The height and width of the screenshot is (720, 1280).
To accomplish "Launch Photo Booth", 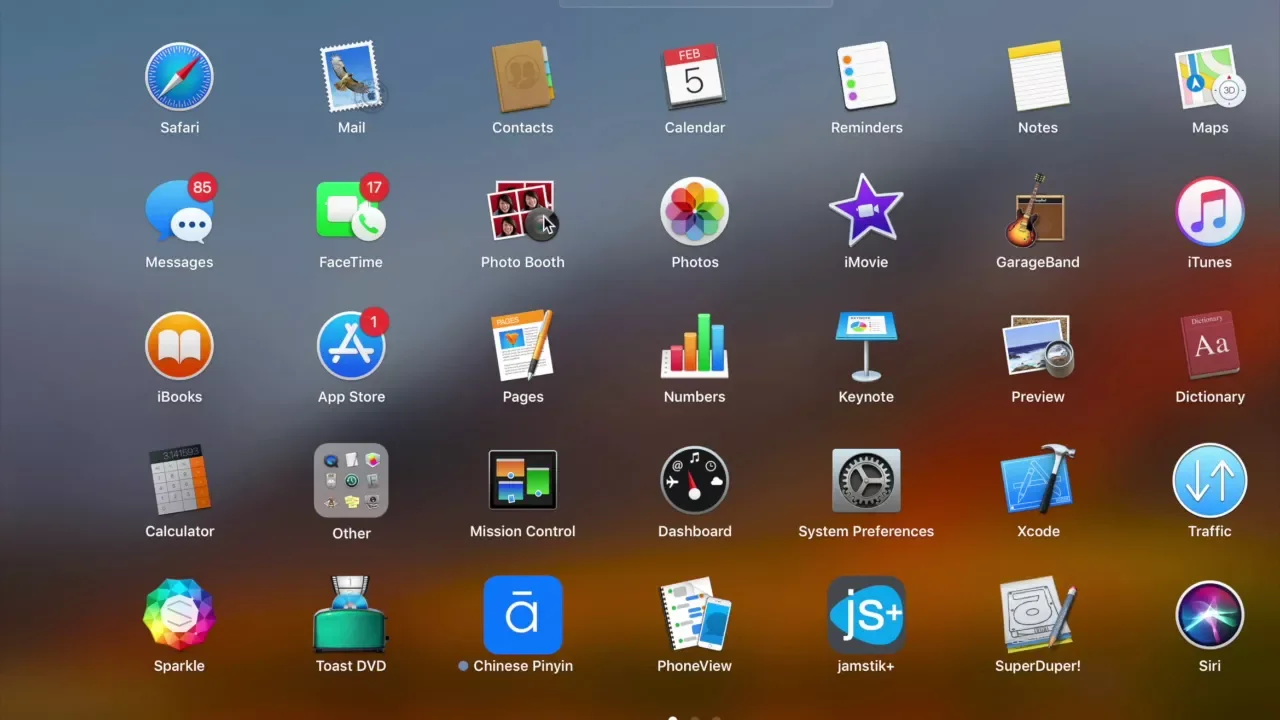I will (x=522, y=211).
